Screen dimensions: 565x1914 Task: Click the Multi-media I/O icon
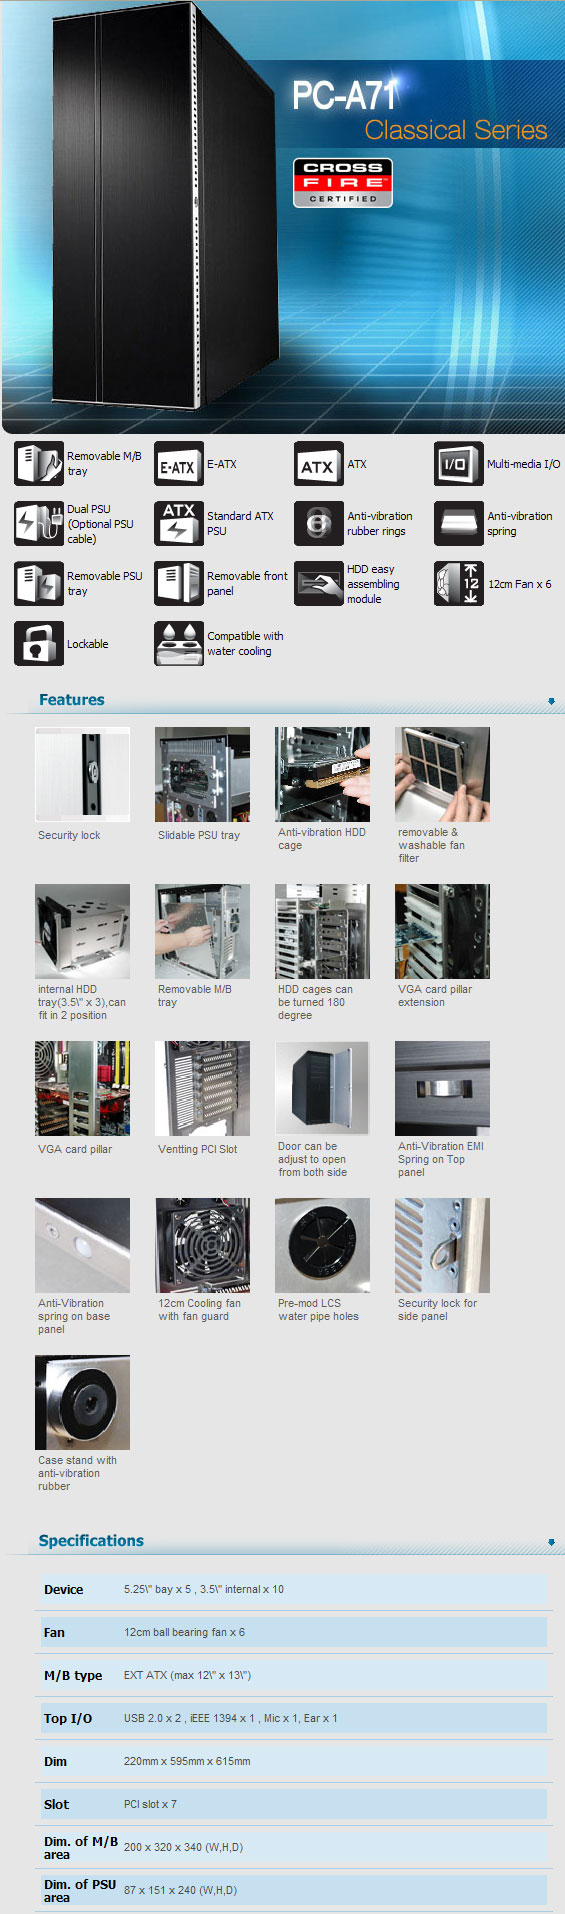pyautogui.click(x=459, y=464)
